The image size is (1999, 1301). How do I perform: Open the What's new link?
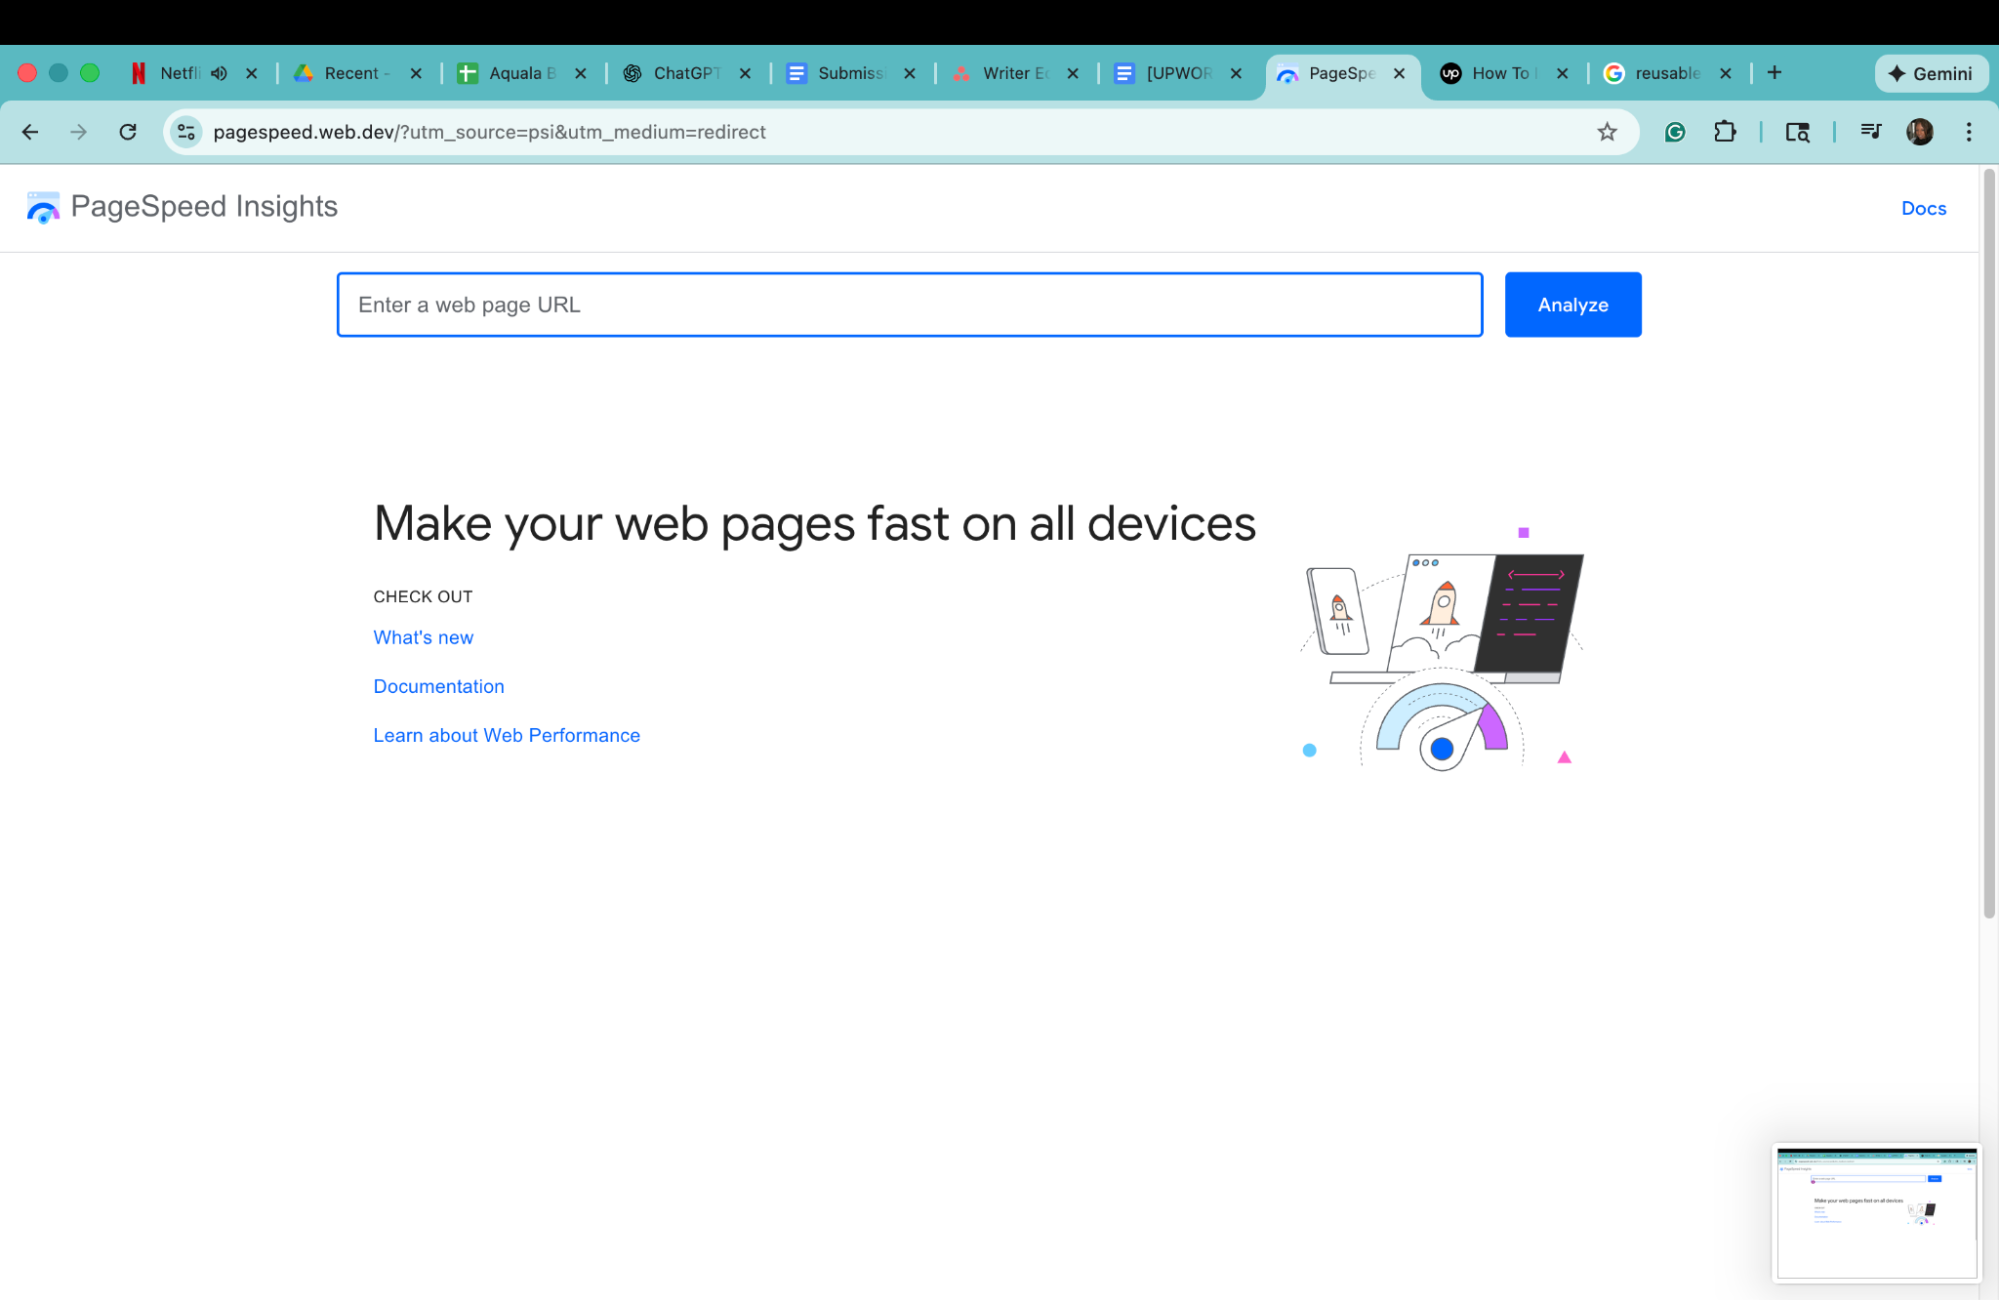(423, 638)
